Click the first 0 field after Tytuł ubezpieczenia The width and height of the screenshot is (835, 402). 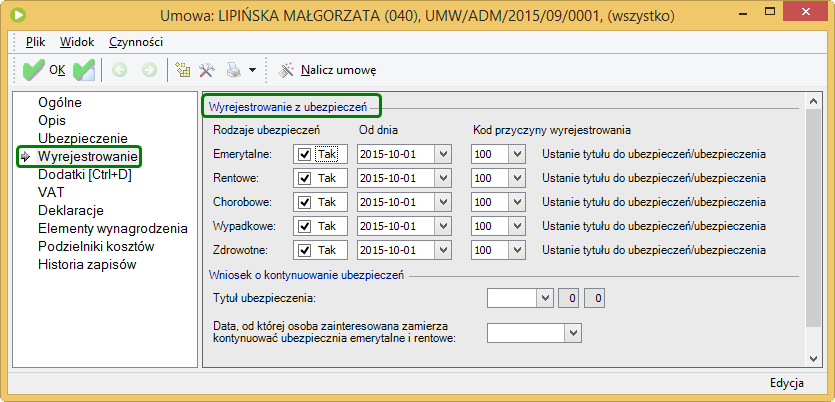568,299
